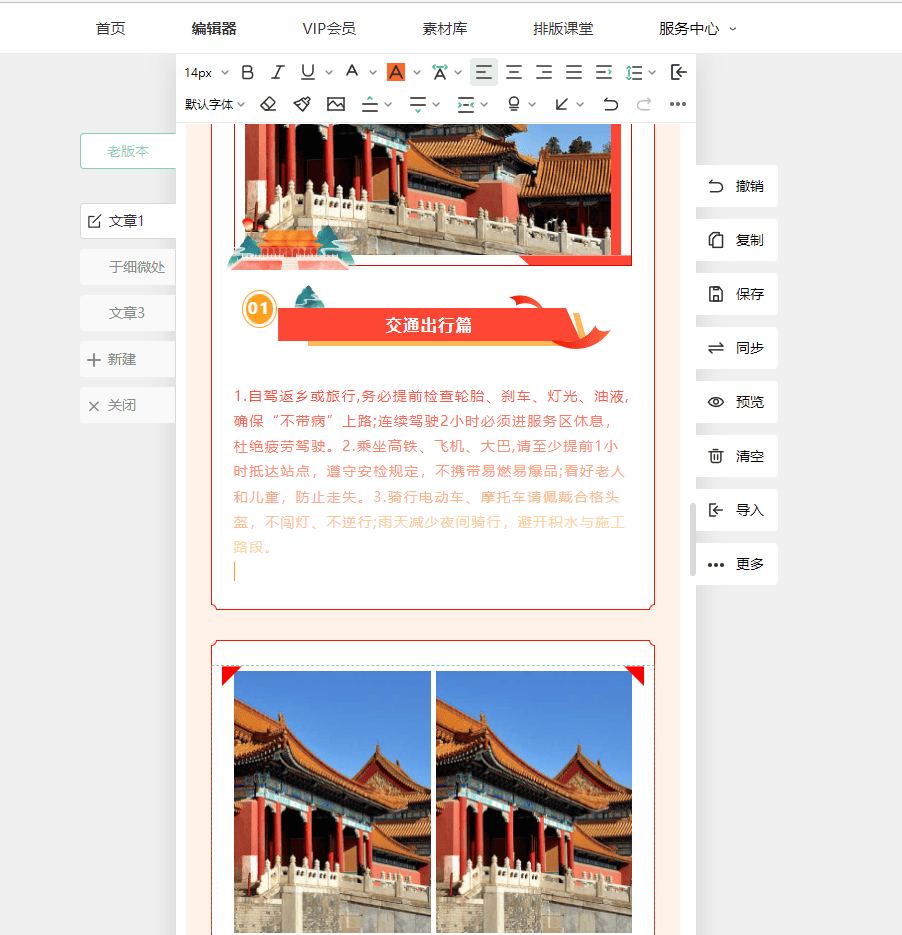Open the 素材库 menu item
Screen dimensions: 902x935
445,28
